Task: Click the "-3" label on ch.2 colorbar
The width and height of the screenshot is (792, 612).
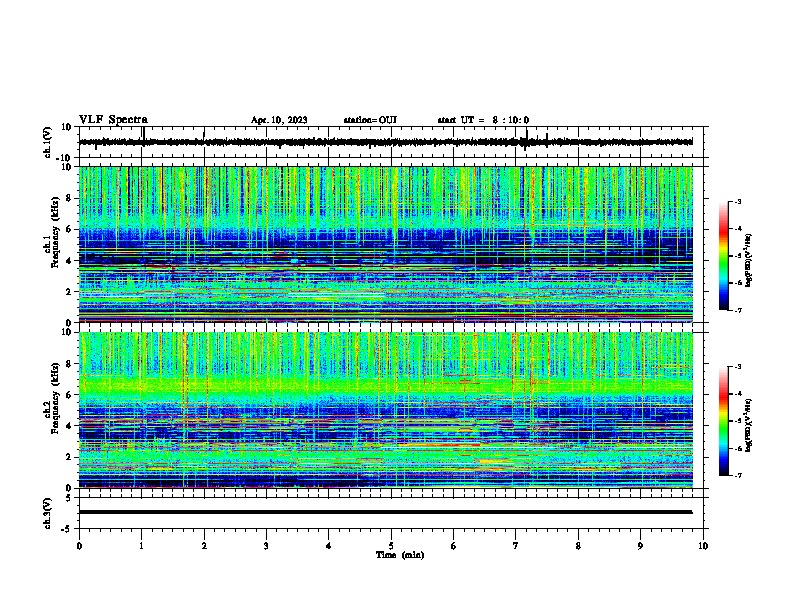Action: coord(738,367)
